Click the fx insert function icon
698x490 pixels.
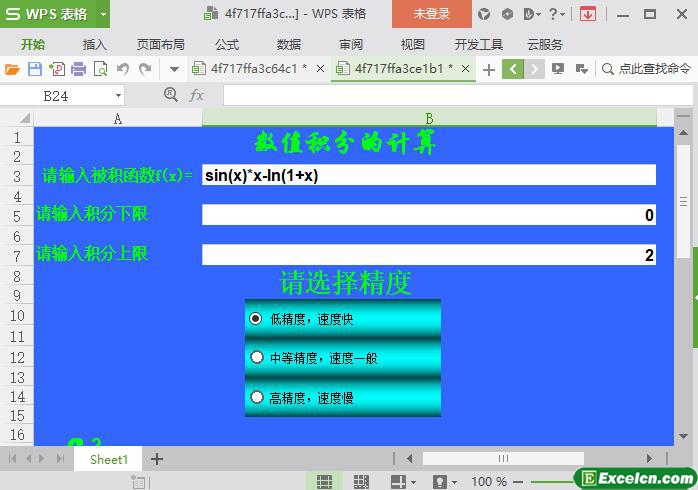click(196, 95)
